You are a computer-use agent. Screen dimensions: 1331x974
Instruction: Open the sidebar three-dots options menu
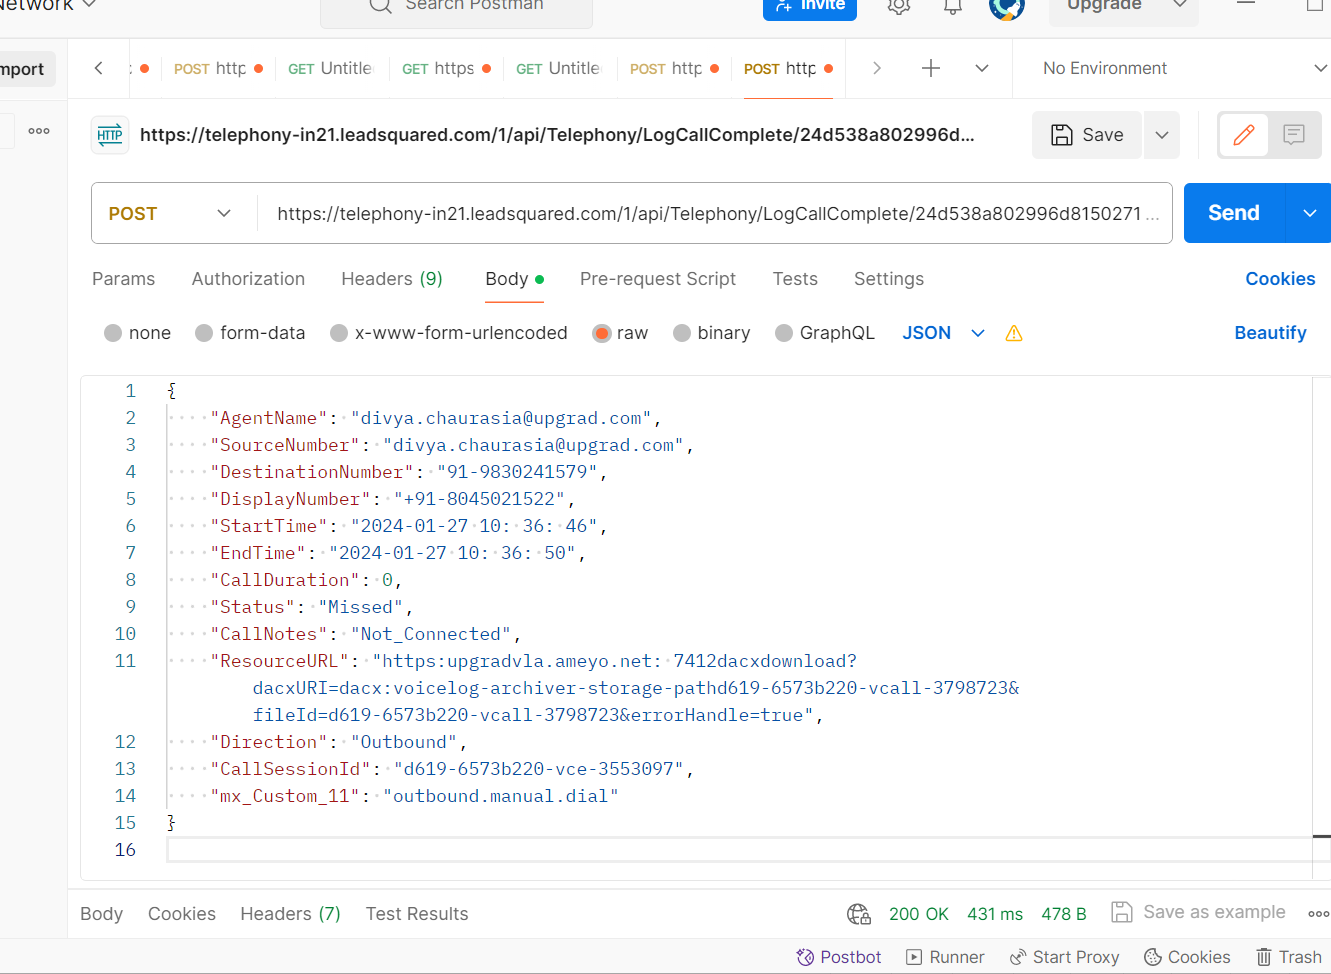click(x=39, y=131)
